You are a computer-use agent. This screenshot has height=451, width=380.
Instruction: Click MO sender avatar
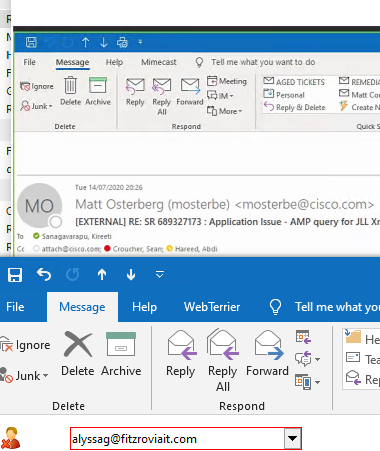pyautogui.click(x=39, y=206)
